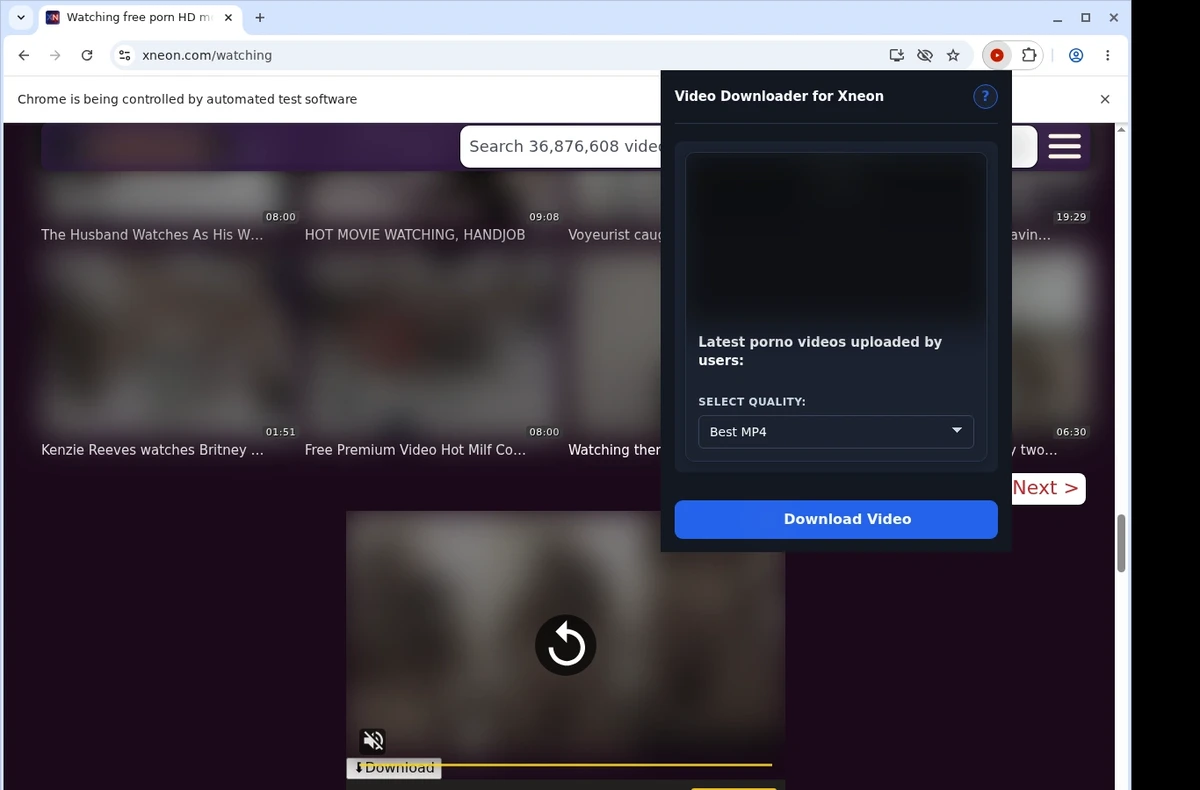Open the thumbnail with 01:51 duration
The width and height of the screenshot is (1200, 790).
tap(167, 345)
